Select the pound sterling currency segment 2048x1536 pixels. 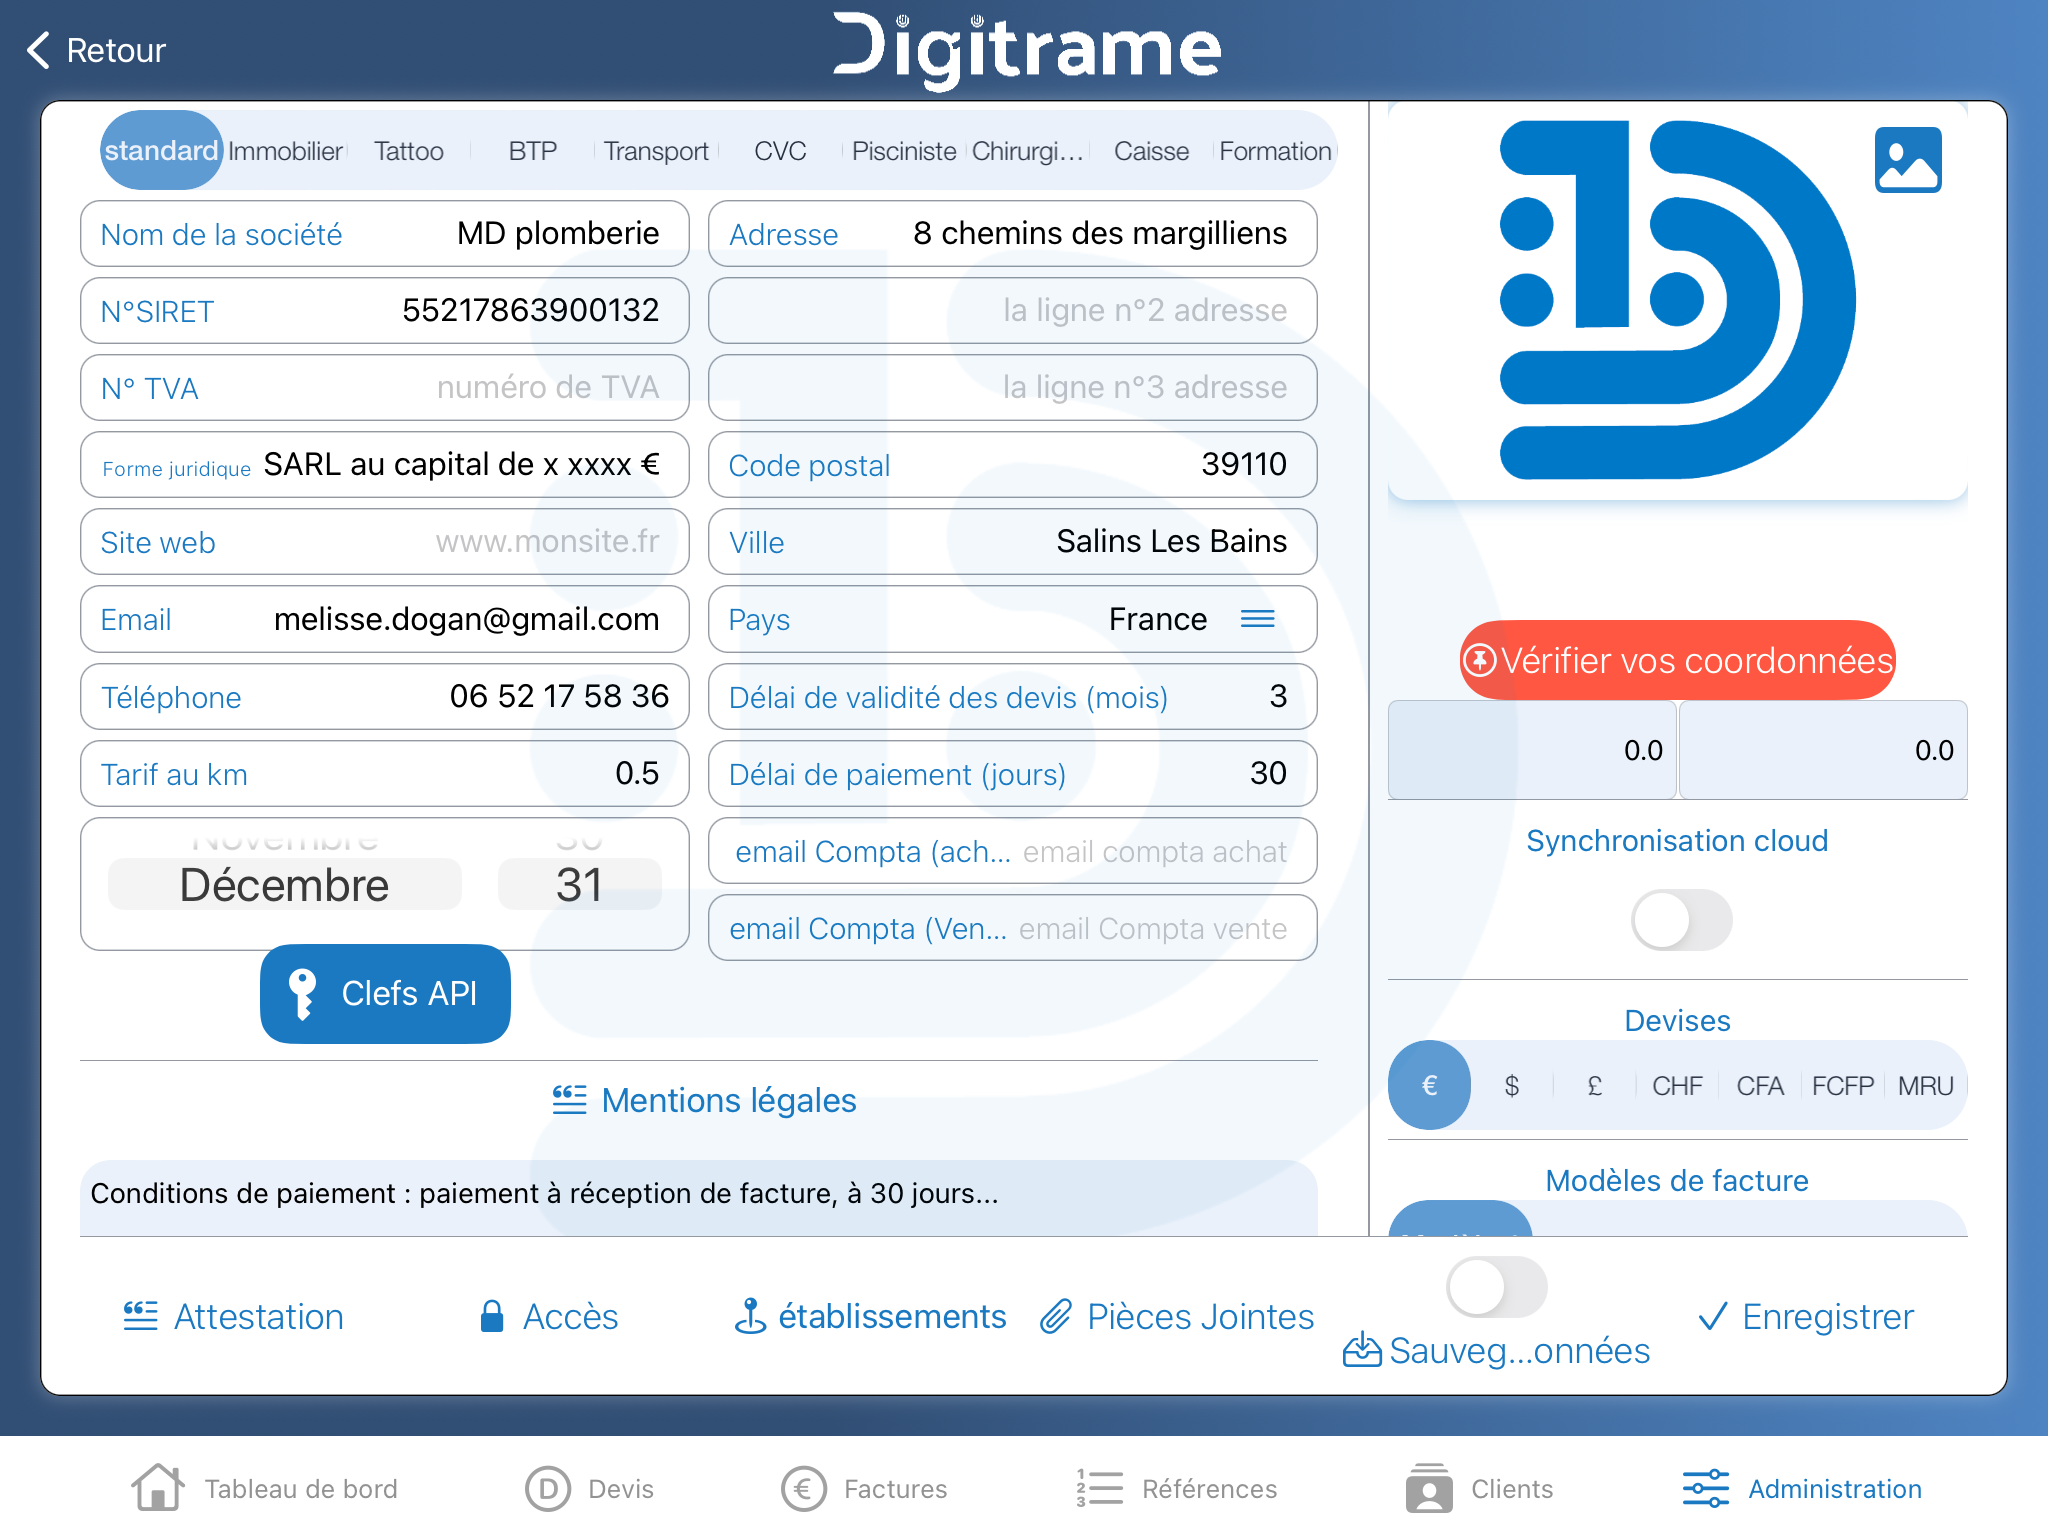(1595, 1085)
